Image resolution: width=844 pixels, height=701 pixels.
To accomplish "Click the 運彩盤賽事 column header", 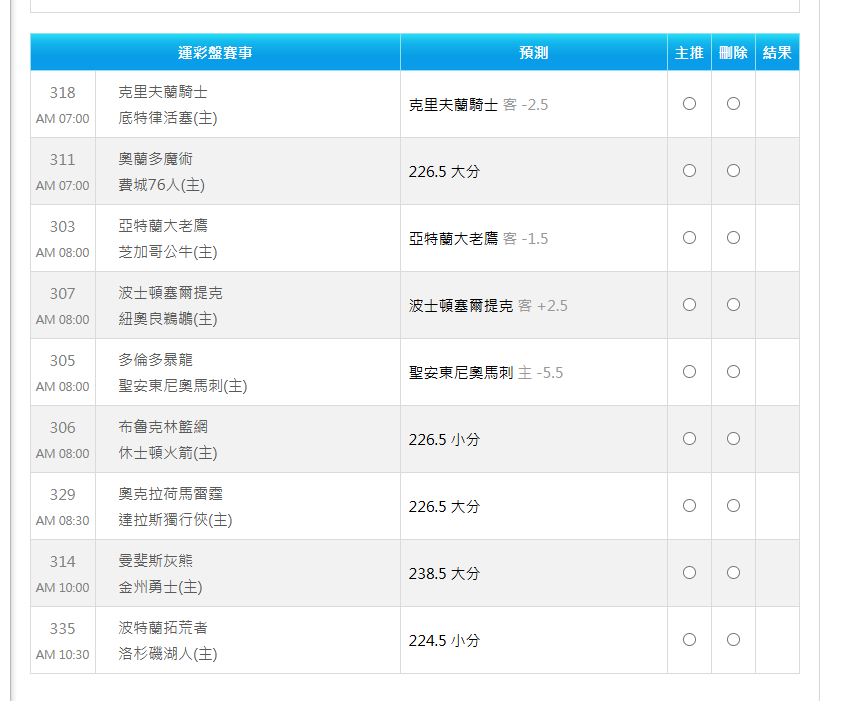I will (x=215, y=53).
